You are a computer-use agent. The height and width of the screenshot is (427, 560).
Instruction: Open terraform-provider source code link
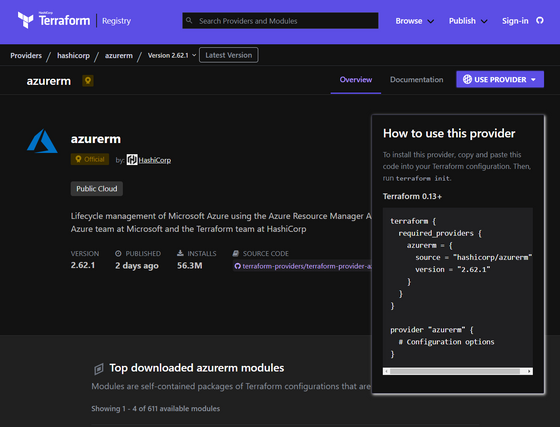click(306, 266)
